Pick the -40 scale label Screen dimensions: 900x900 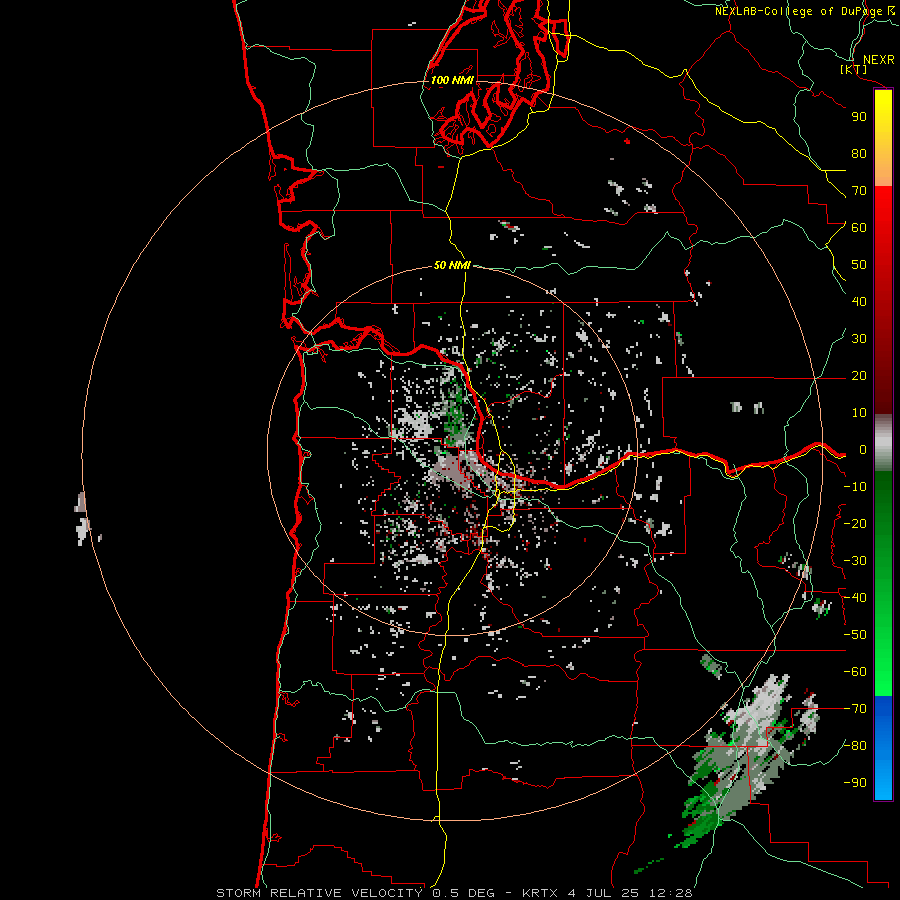click(x=855, y=598)
